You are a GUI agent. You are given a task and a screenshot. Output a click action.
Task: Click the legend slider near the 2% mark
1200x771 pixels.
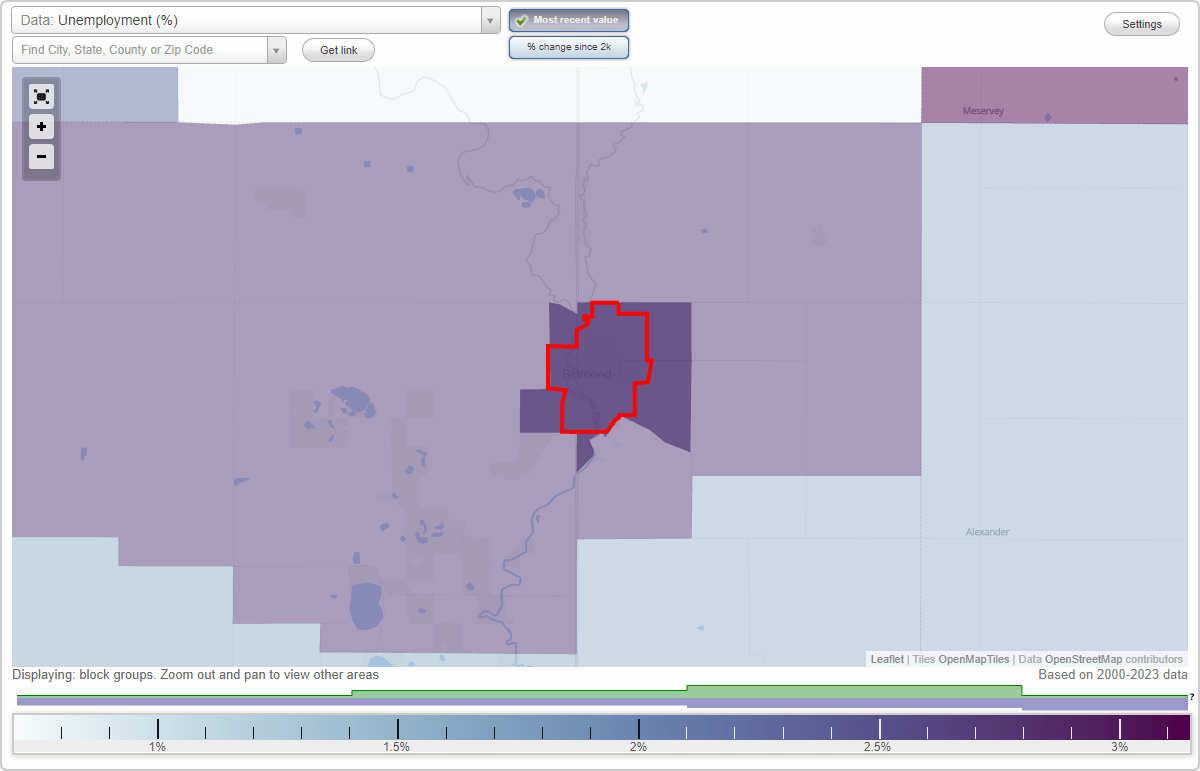point(637,727)
